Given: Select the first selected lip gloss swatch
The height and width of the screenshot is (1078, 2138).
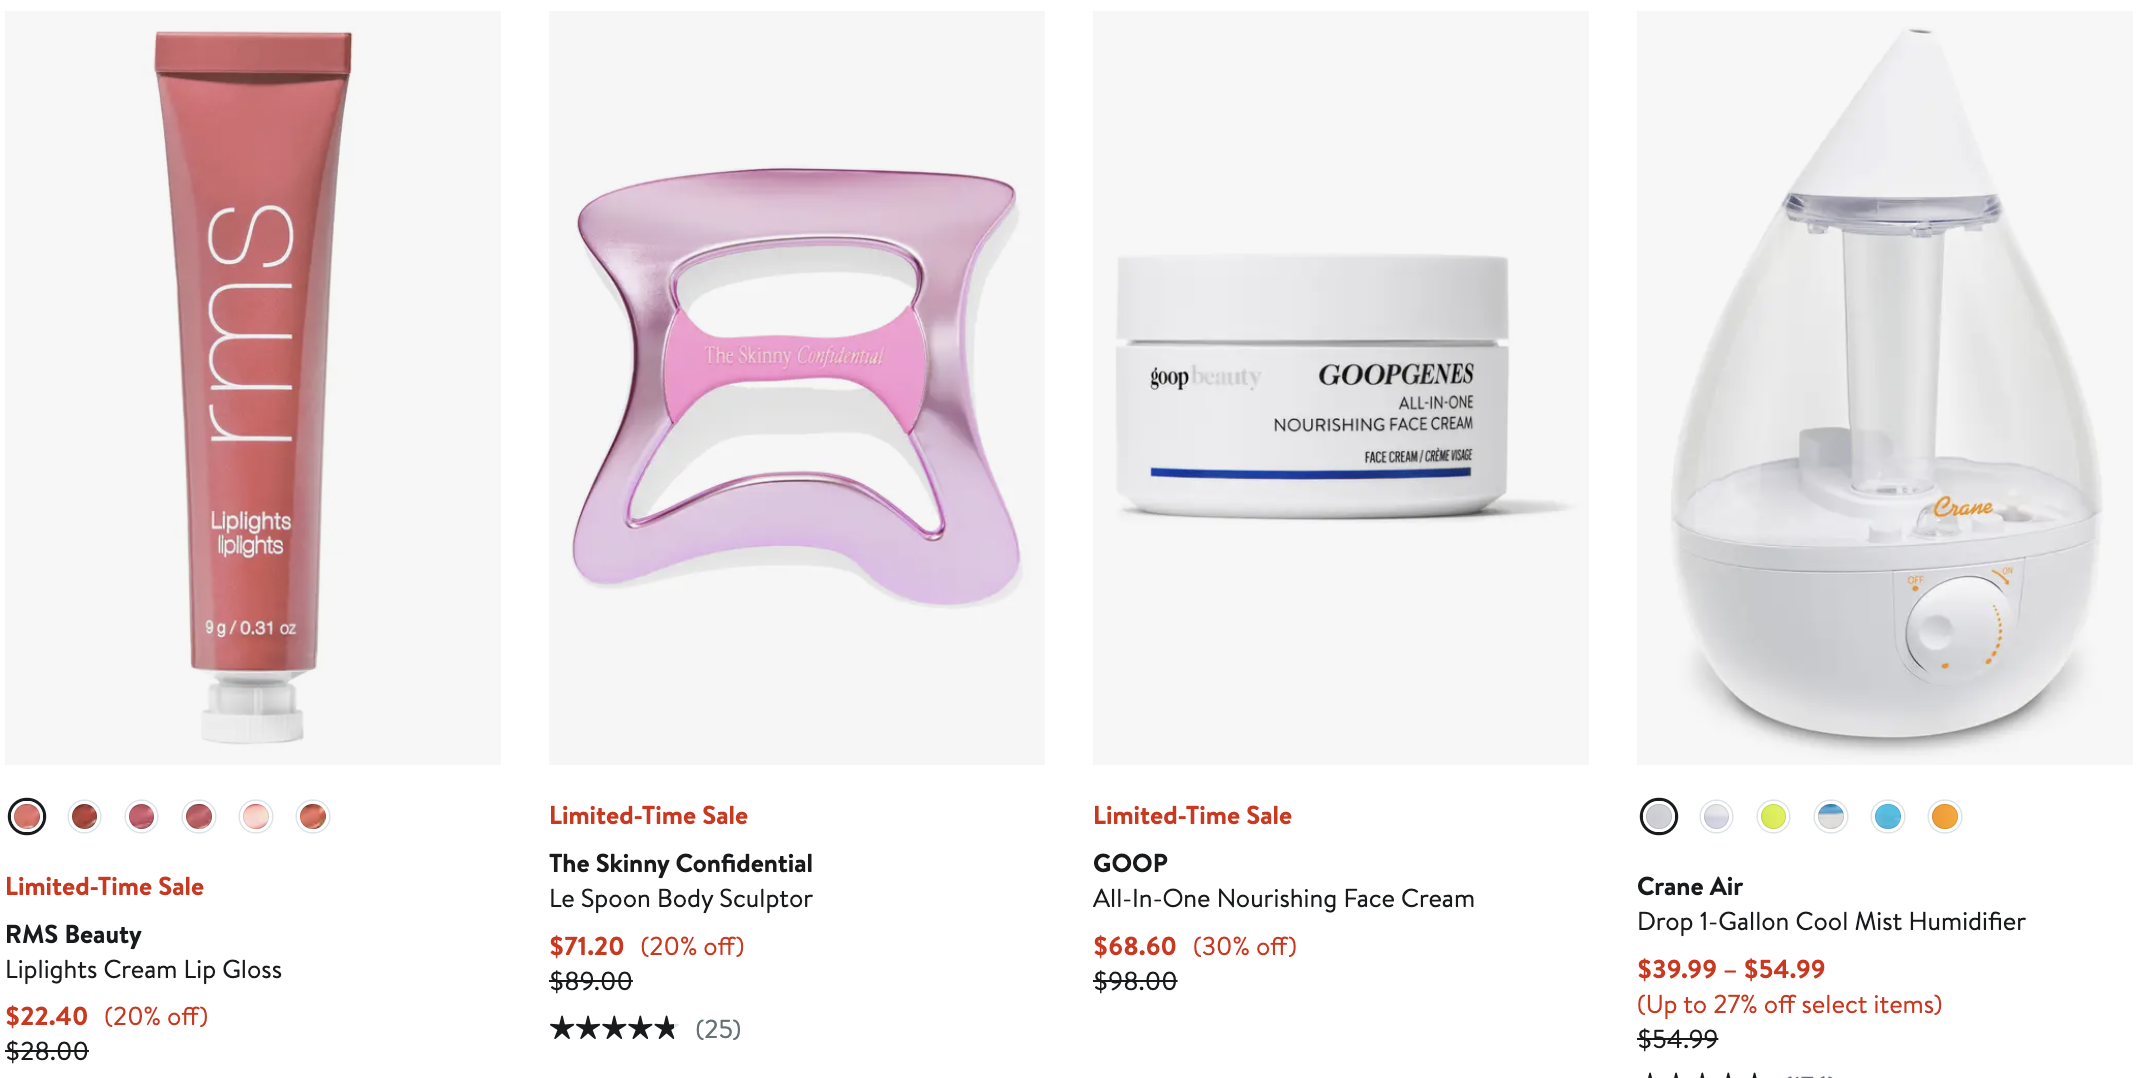Looking at the screenshot, I should (x=27, y=817).
